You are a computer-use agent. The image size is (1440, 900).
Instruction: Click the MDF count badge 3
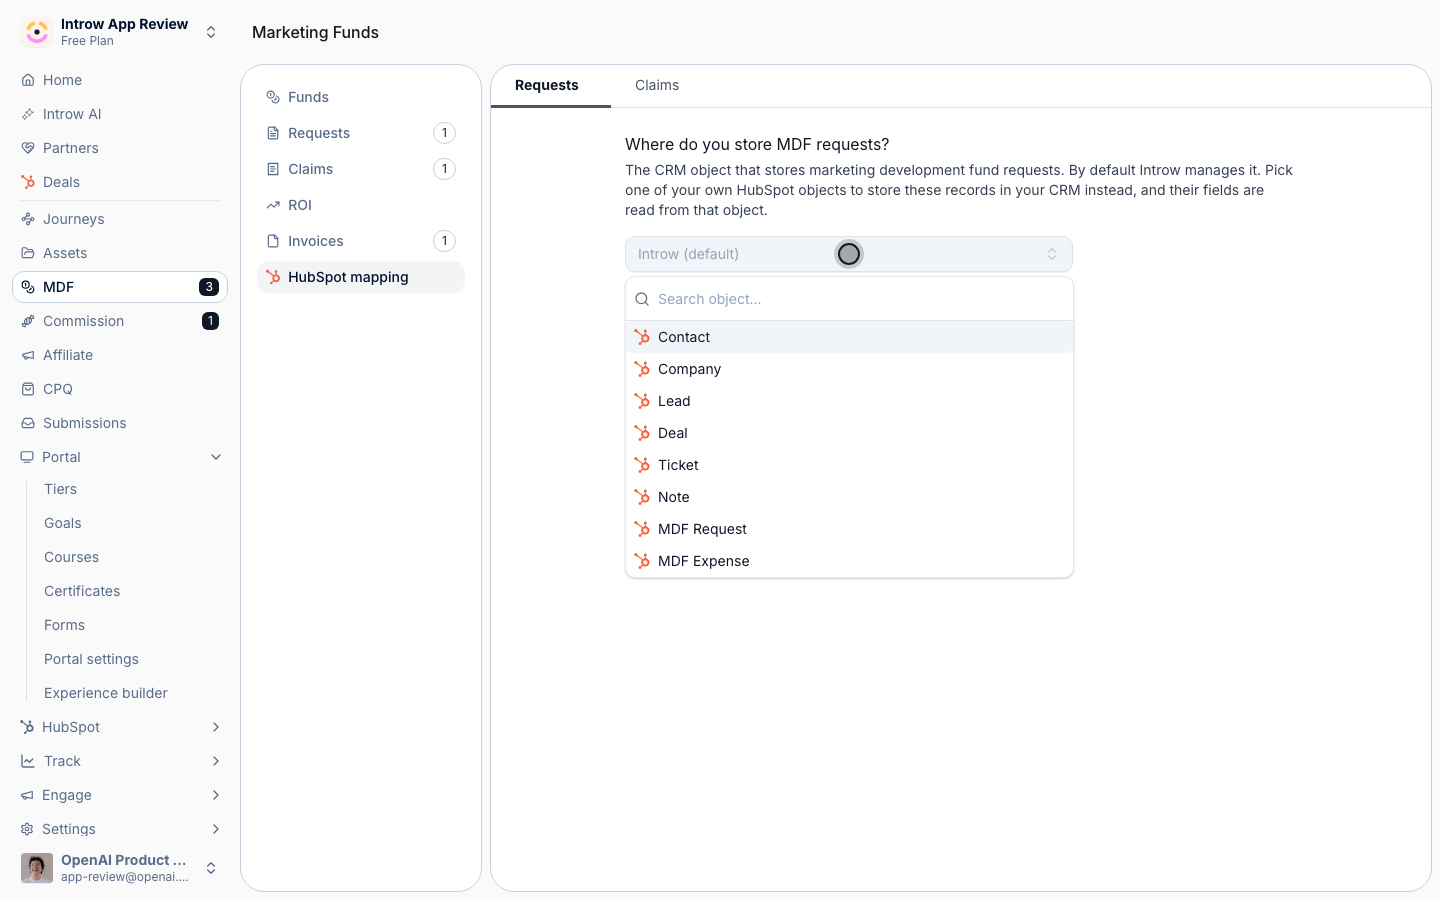pyautogui.click(x=209, y=287)
